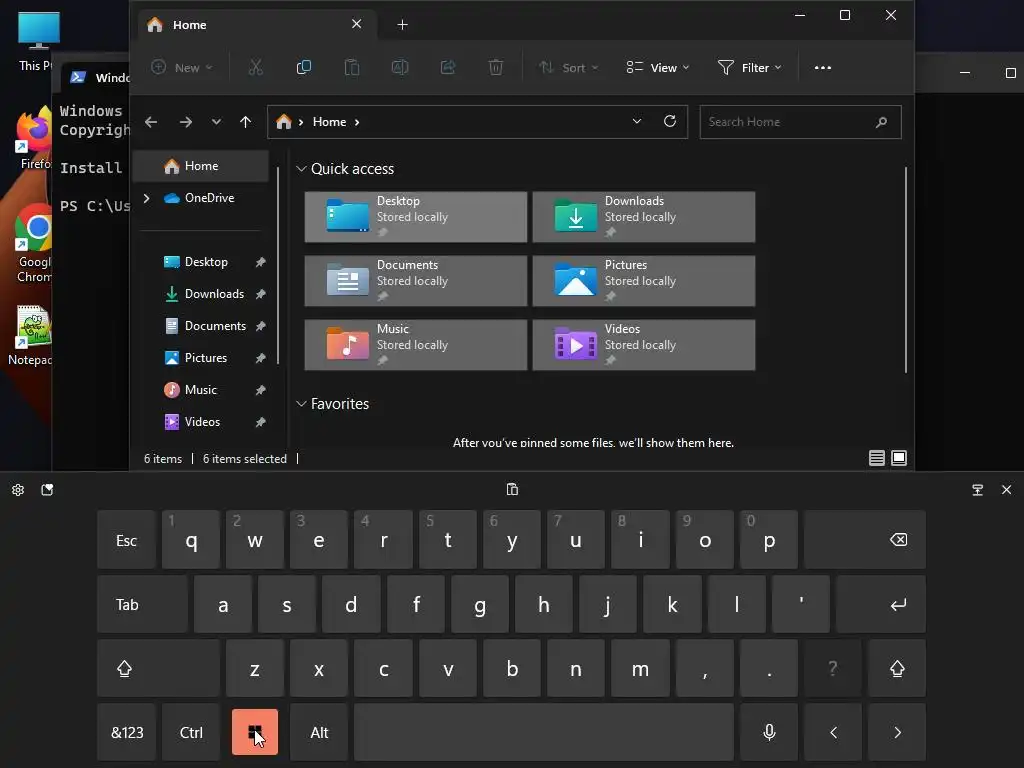1024x768 pixels.
Task: Unpin Music in navigation pane
Action: 261,390
